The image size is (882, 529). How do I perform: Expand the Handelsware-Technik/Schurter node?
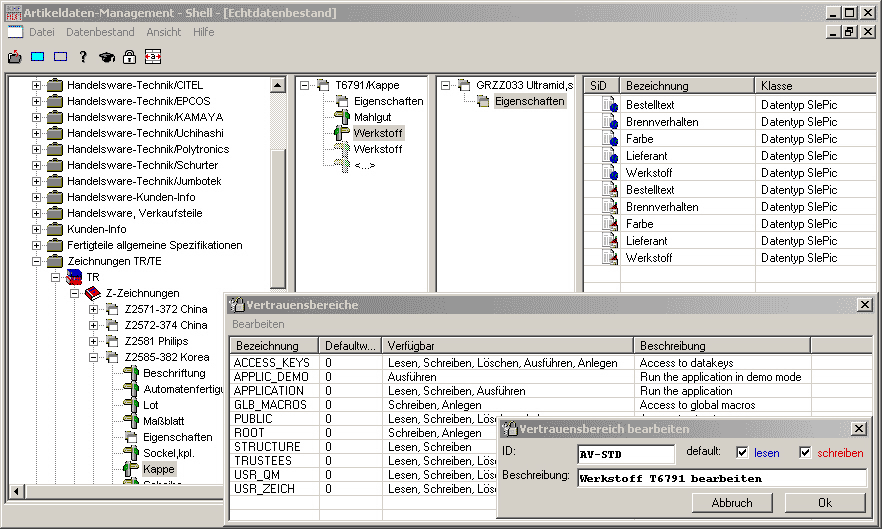(x=37, y=165)
